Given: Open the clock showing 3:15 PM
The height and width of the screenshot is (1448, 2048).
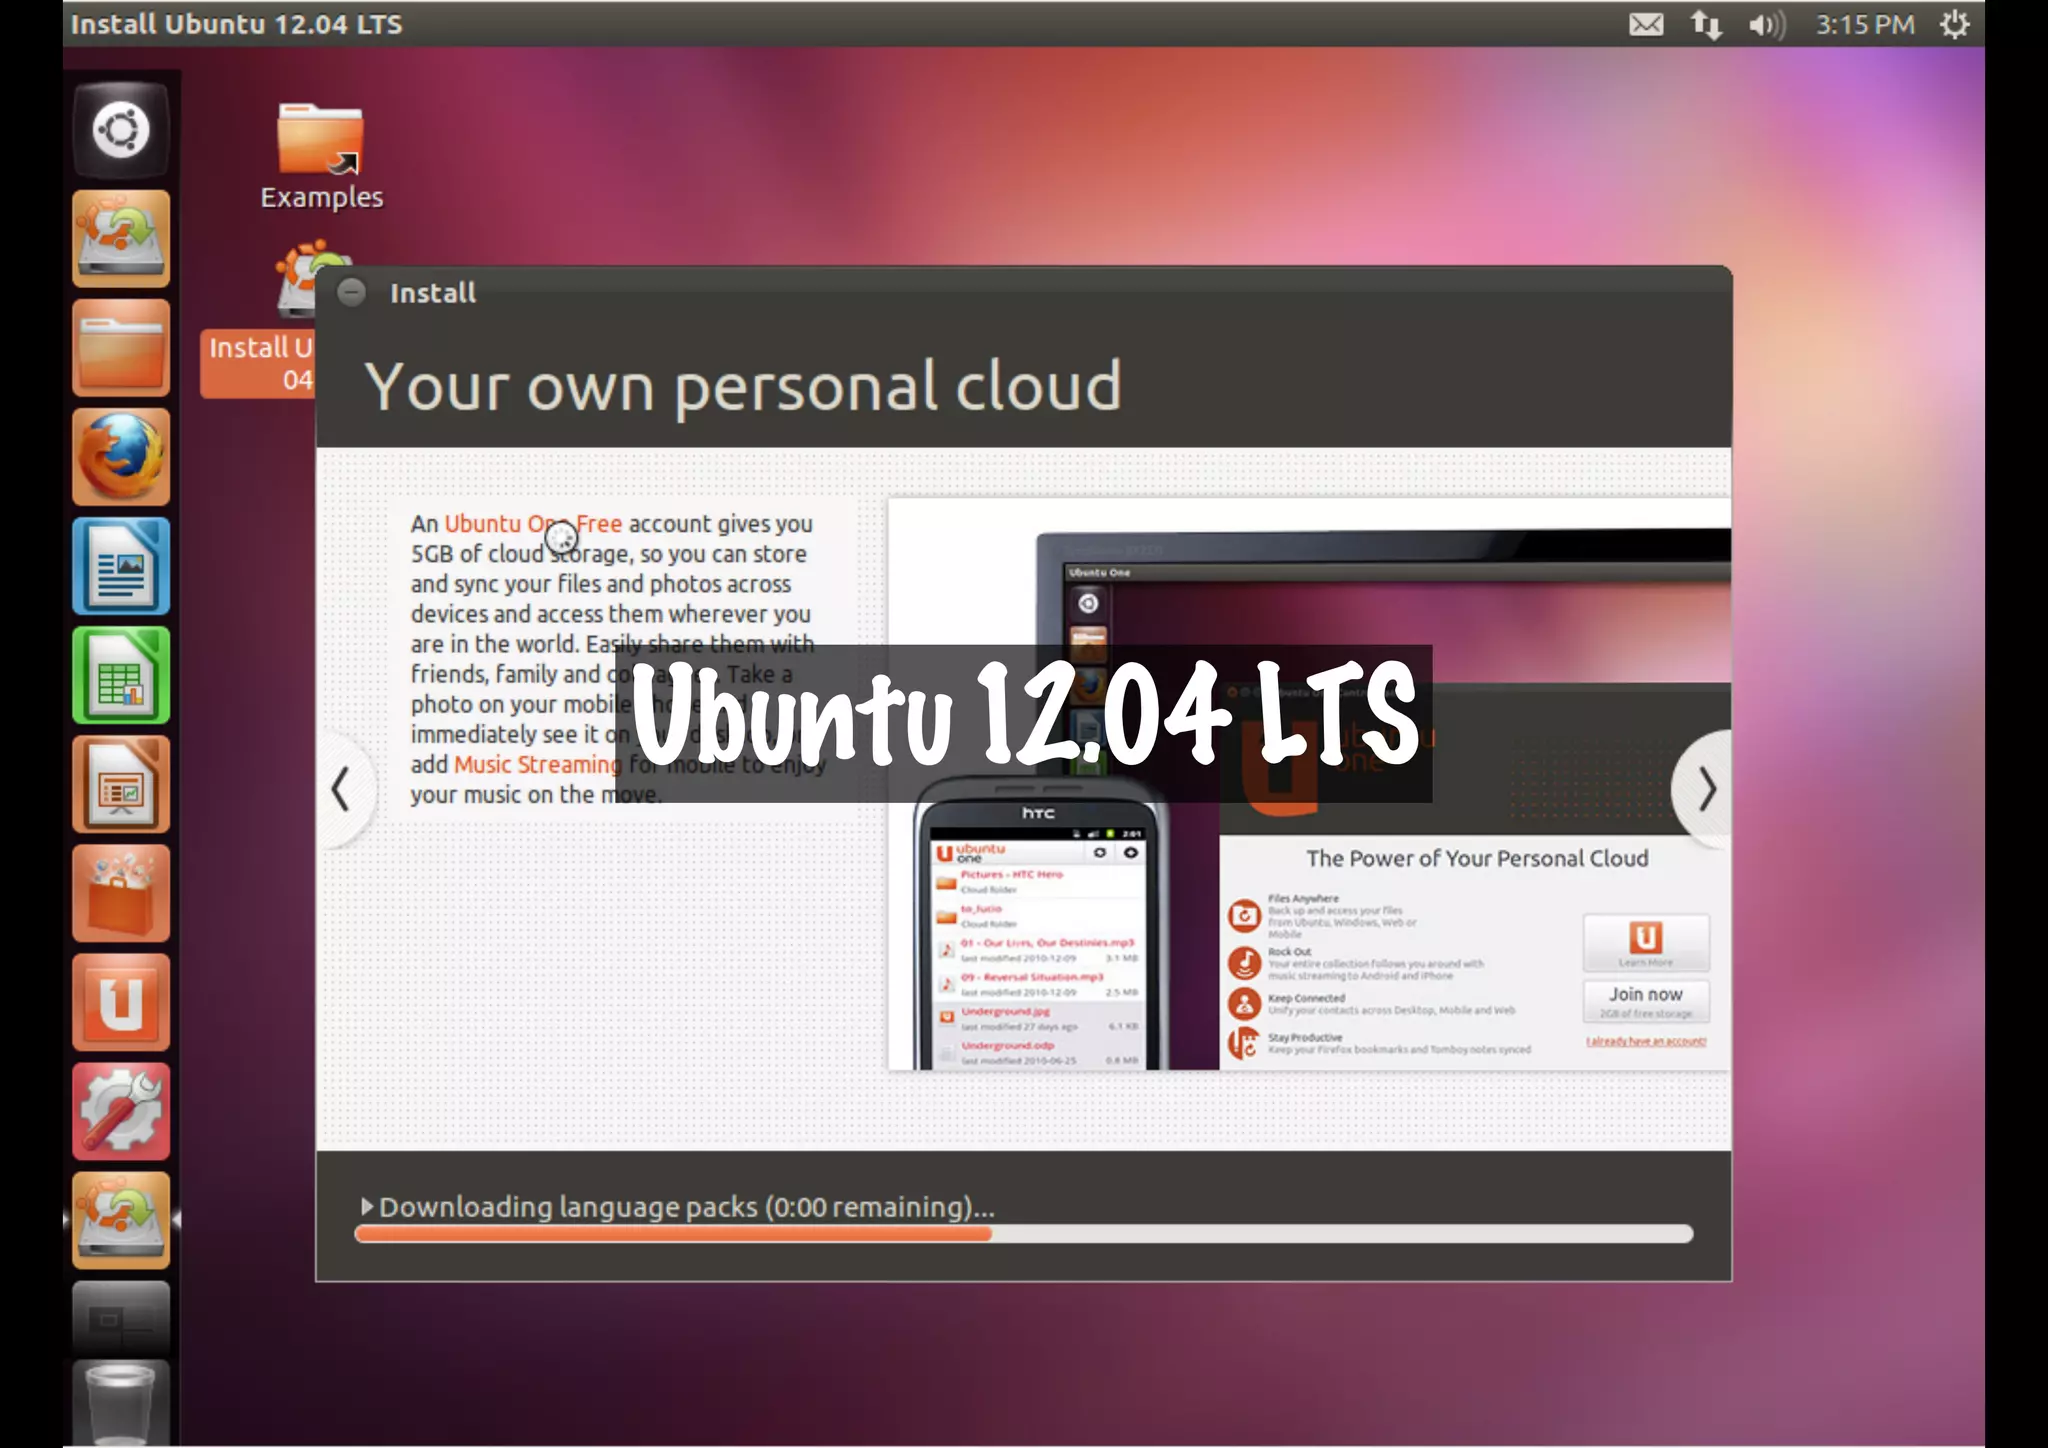Looking at the screenshot, I should 1865,24.
